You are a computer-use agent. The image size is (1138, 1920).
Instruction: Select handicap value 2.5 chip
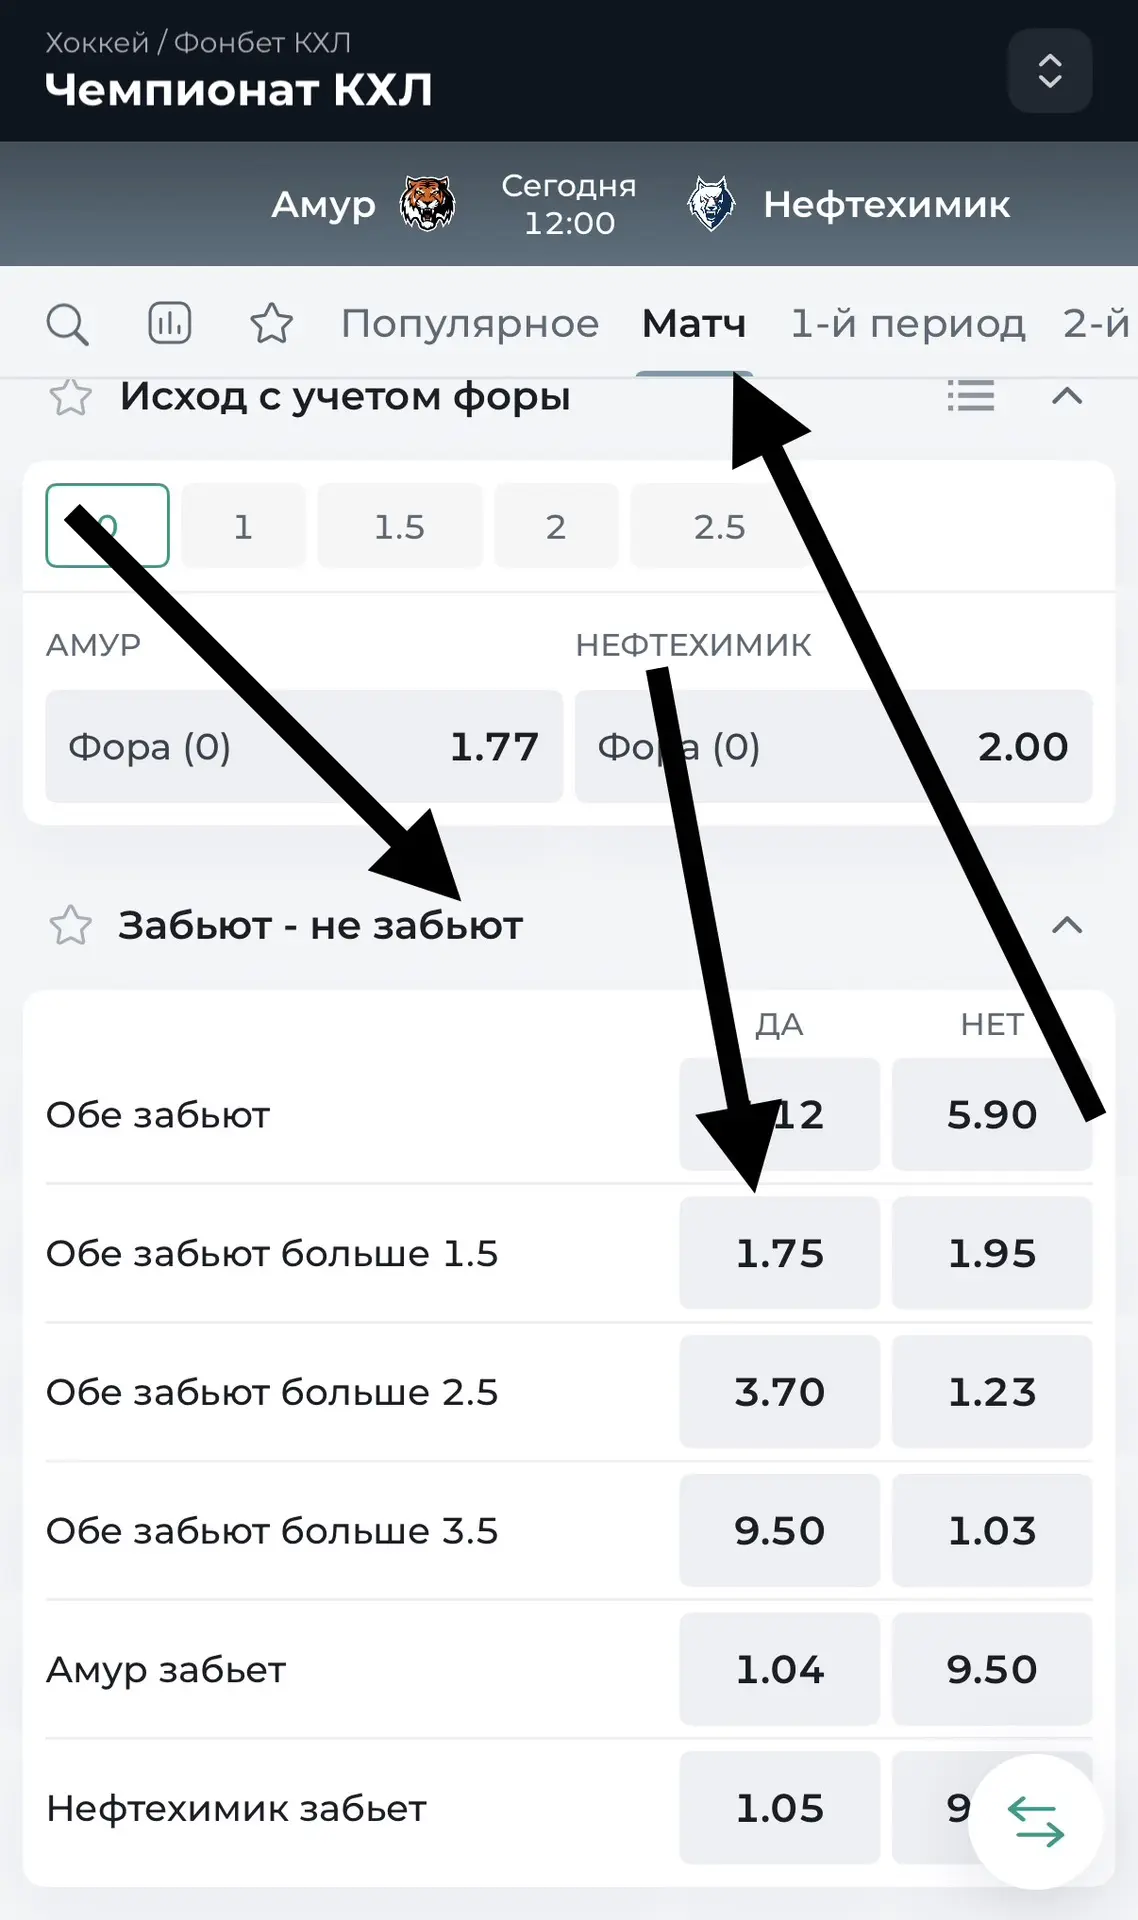720,526
